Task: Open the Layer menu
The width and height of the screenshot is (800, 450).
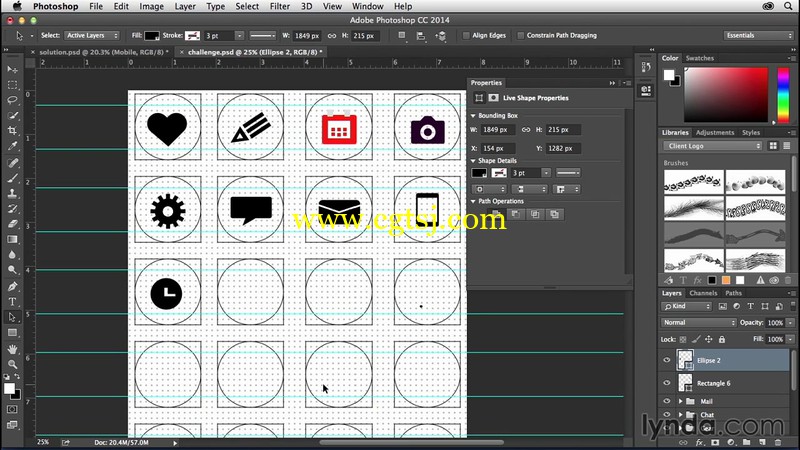Action: point(185,6)
